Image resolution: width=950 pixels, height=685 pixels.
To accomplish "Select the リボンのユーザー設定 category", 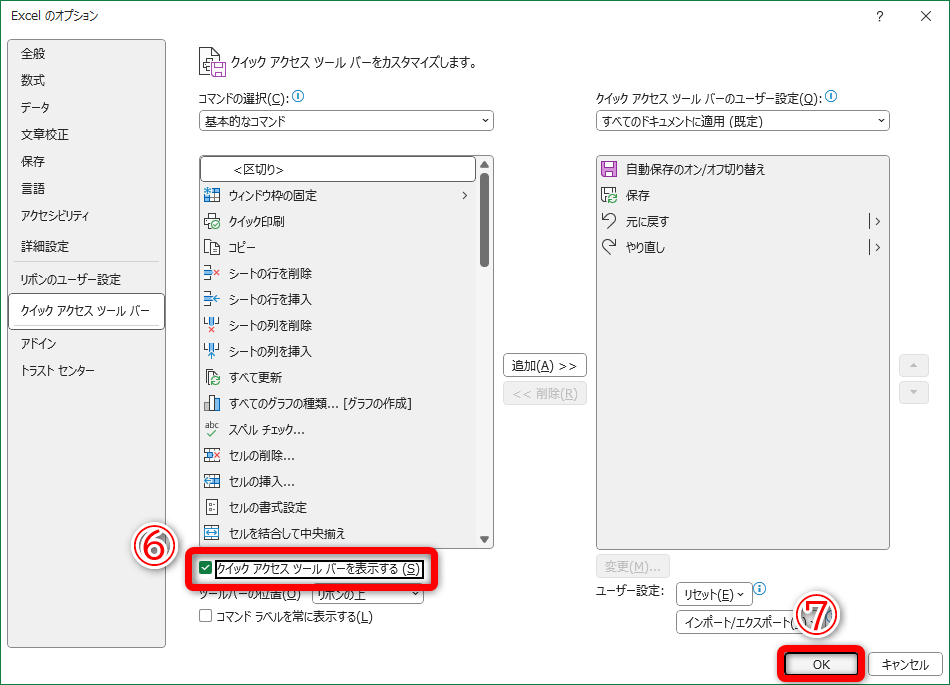I will [69, 278].
